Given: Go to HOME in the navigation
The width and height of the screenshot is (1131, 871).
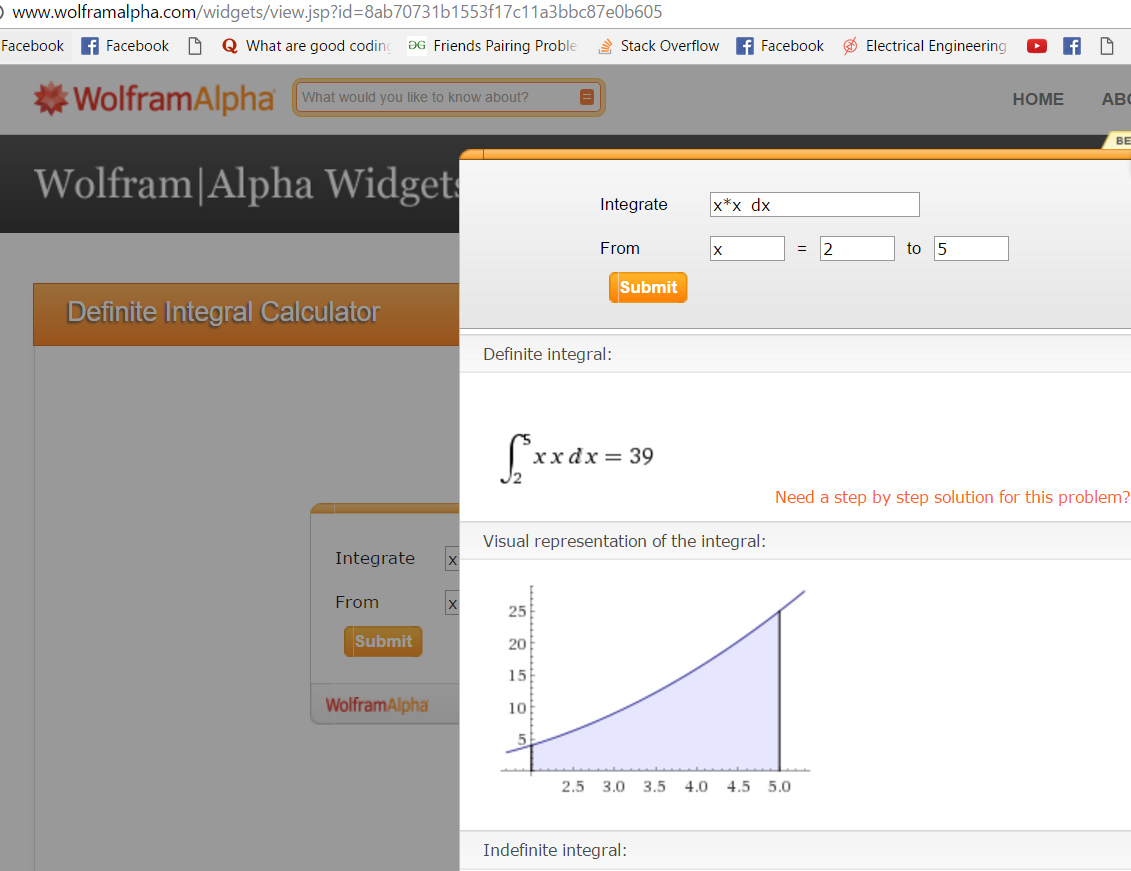Looking at the screenshot, I should pos(1038,99).
